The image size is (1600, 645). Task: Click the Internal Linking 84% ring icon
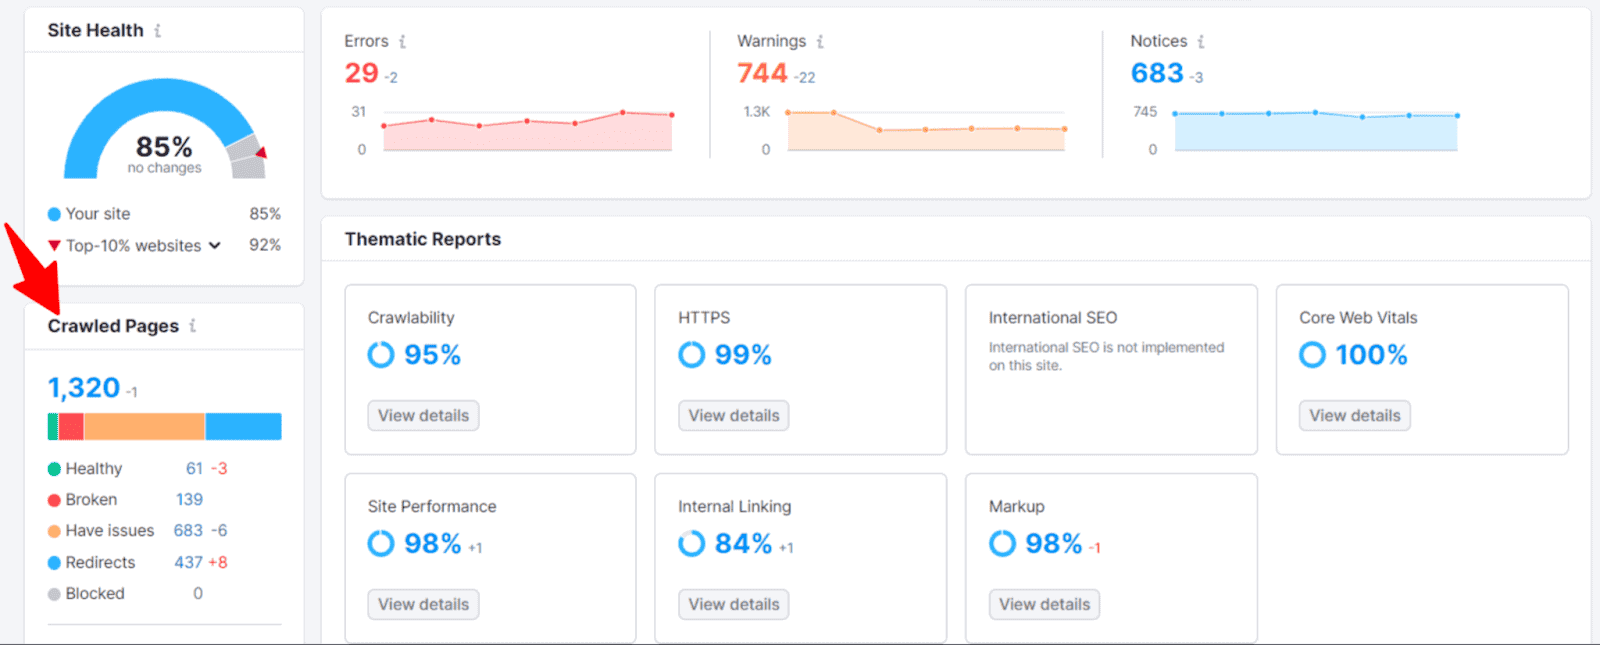coord(691,544)
